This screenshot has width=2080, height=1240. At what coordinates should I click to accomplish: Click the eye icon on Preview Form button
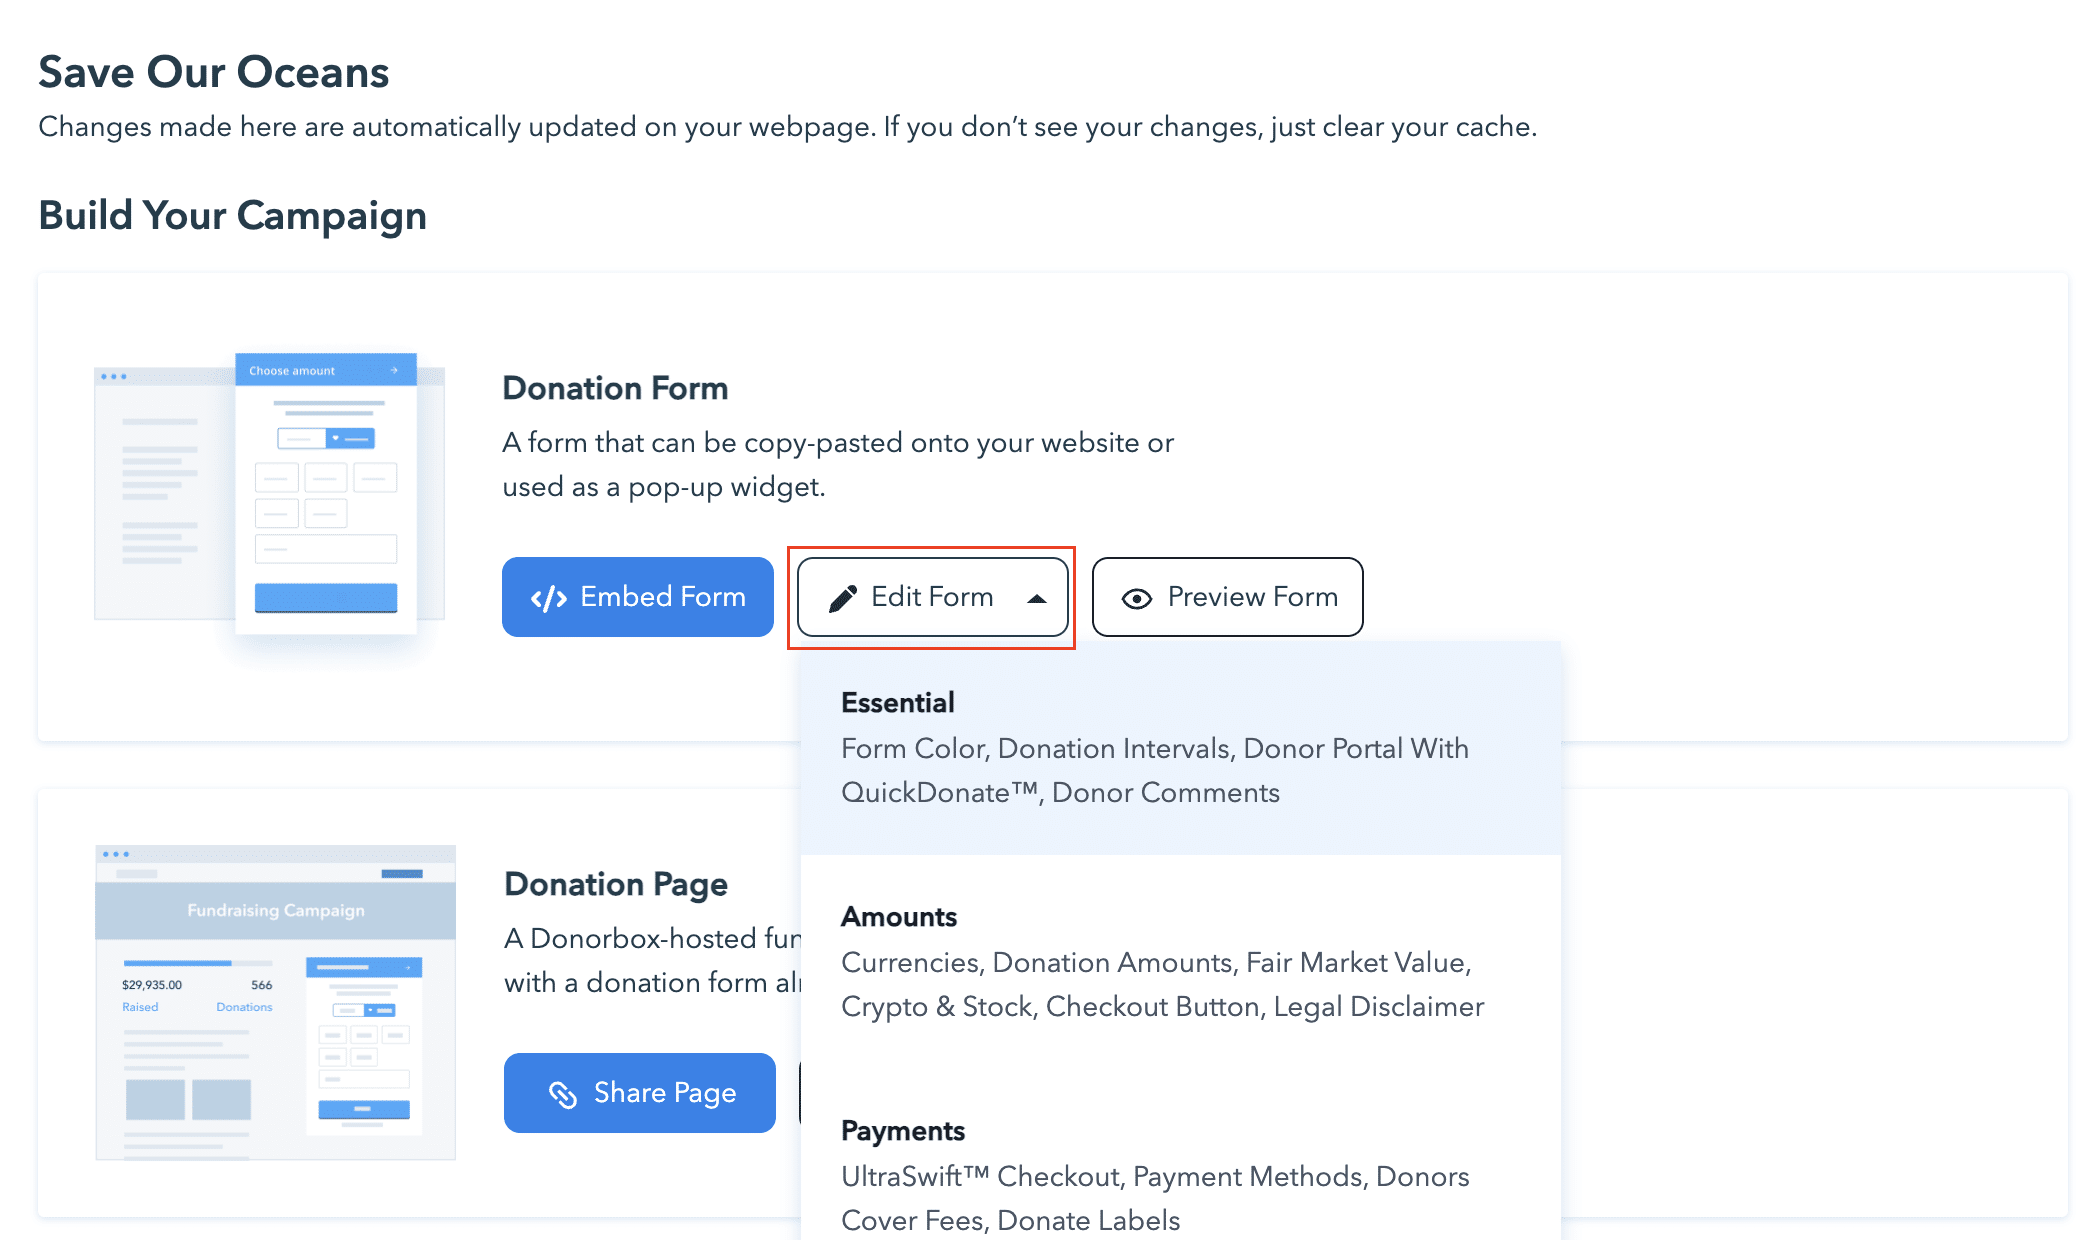(x=1135, y=597)
